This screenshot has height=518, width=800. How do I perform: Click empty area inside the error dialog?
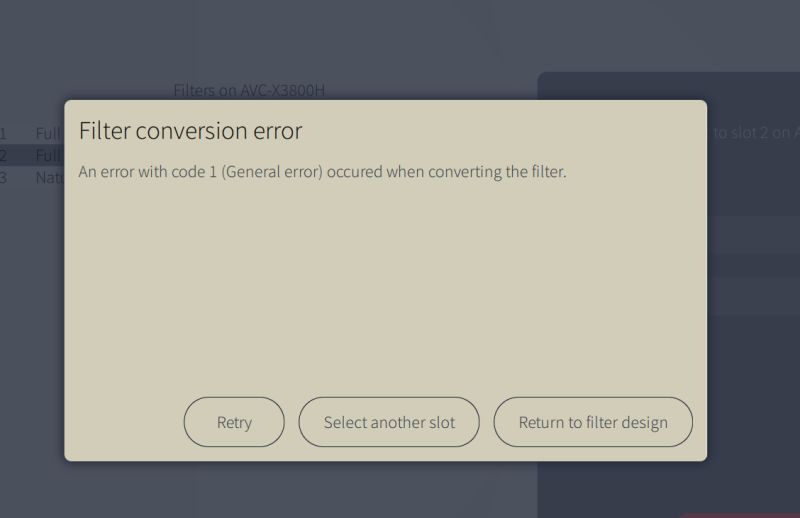(x=385, y=290)
